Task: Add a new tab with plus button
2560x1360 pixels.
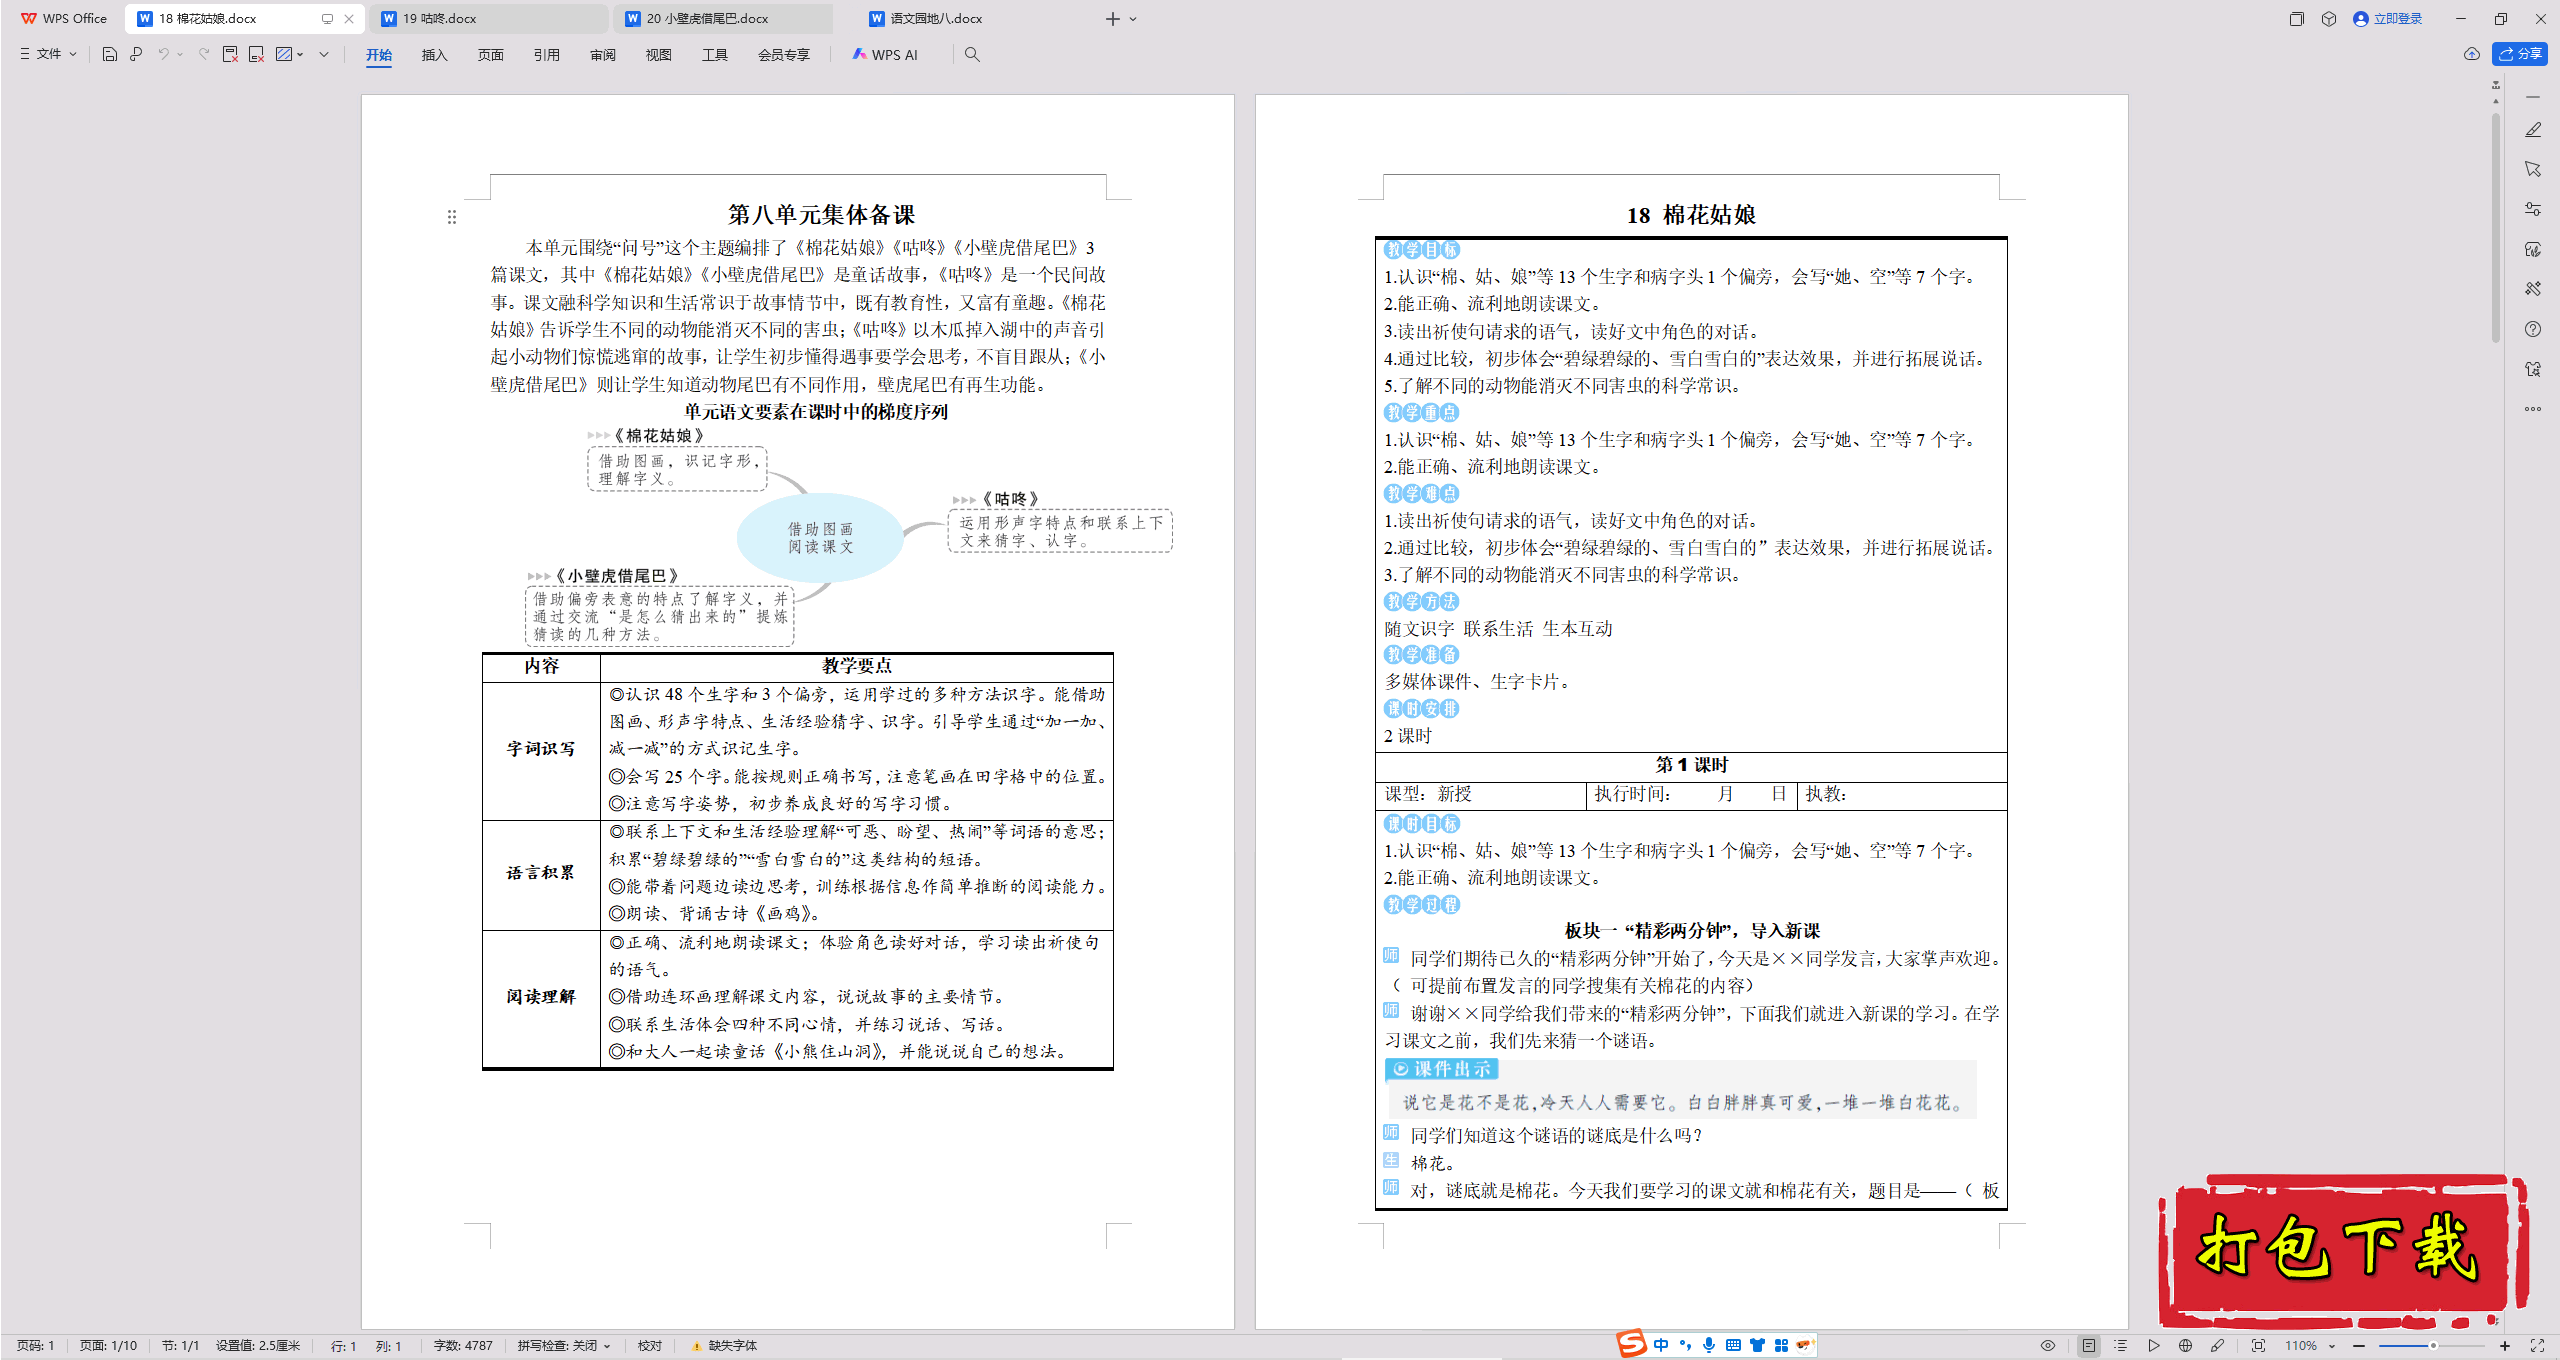Action: click(1112, 19)
